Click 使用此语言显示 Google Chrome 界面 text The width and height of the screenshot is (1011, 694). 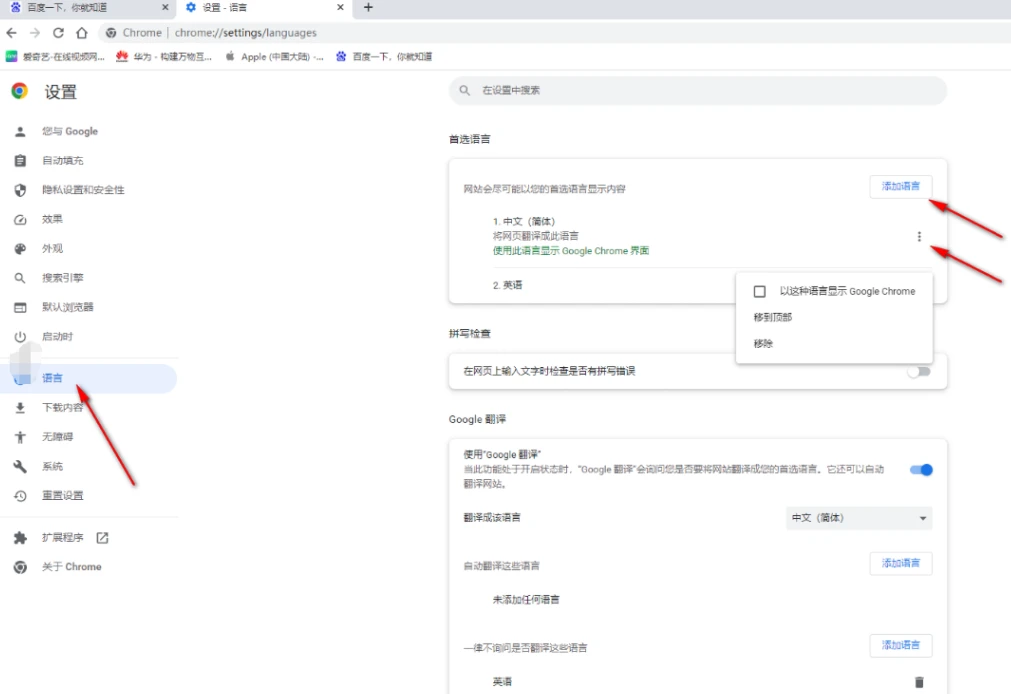point(571,251)
